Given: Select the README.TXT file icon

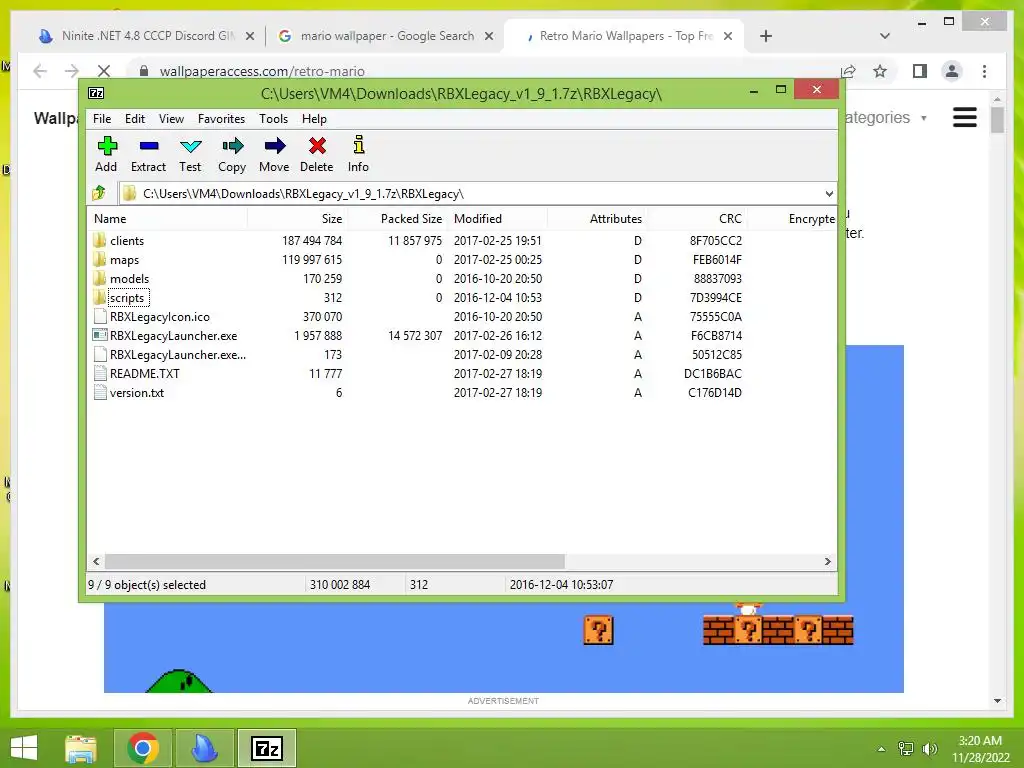Looking at the screenshot, I should point(99,374).
